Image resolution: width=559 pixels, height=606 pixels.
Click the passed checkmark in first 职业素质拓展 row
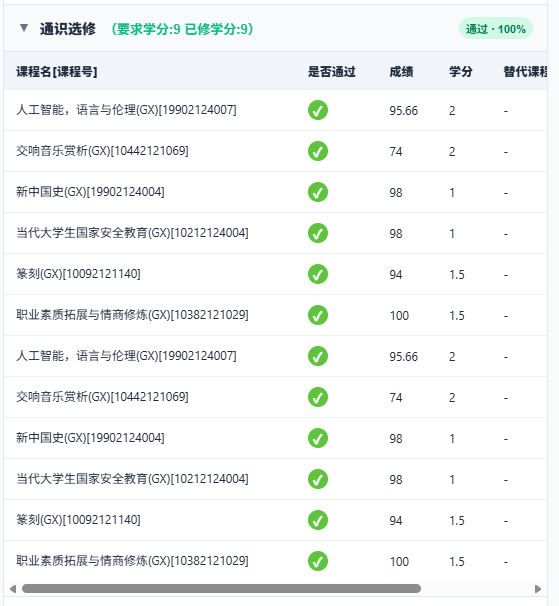click(x=318, y=315)
